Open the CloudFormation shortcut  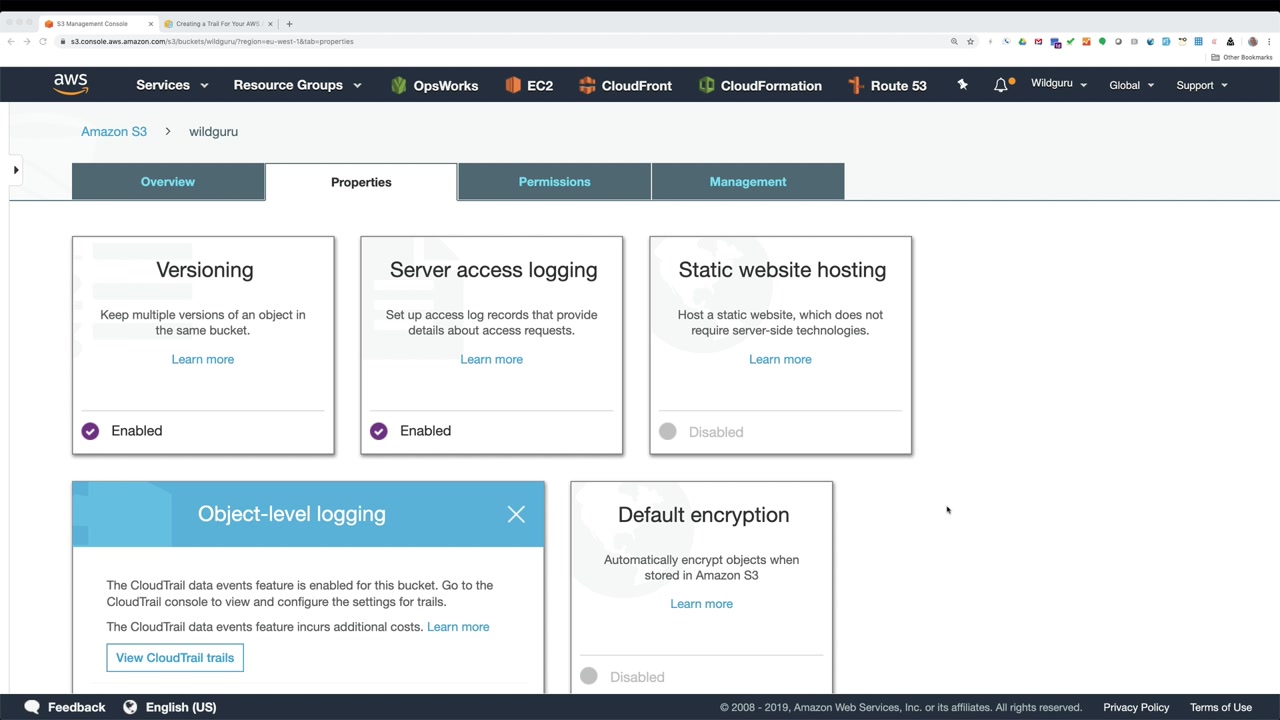pos(760,85)
